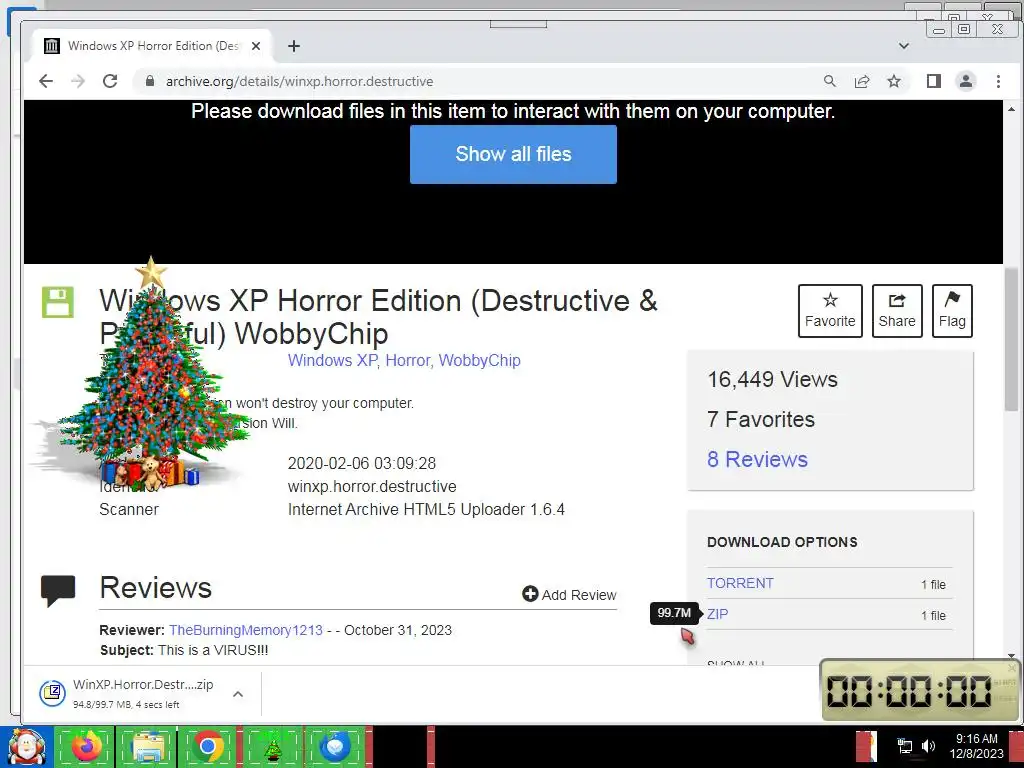
Task: View site info via padlock icon
Action: 150,81
